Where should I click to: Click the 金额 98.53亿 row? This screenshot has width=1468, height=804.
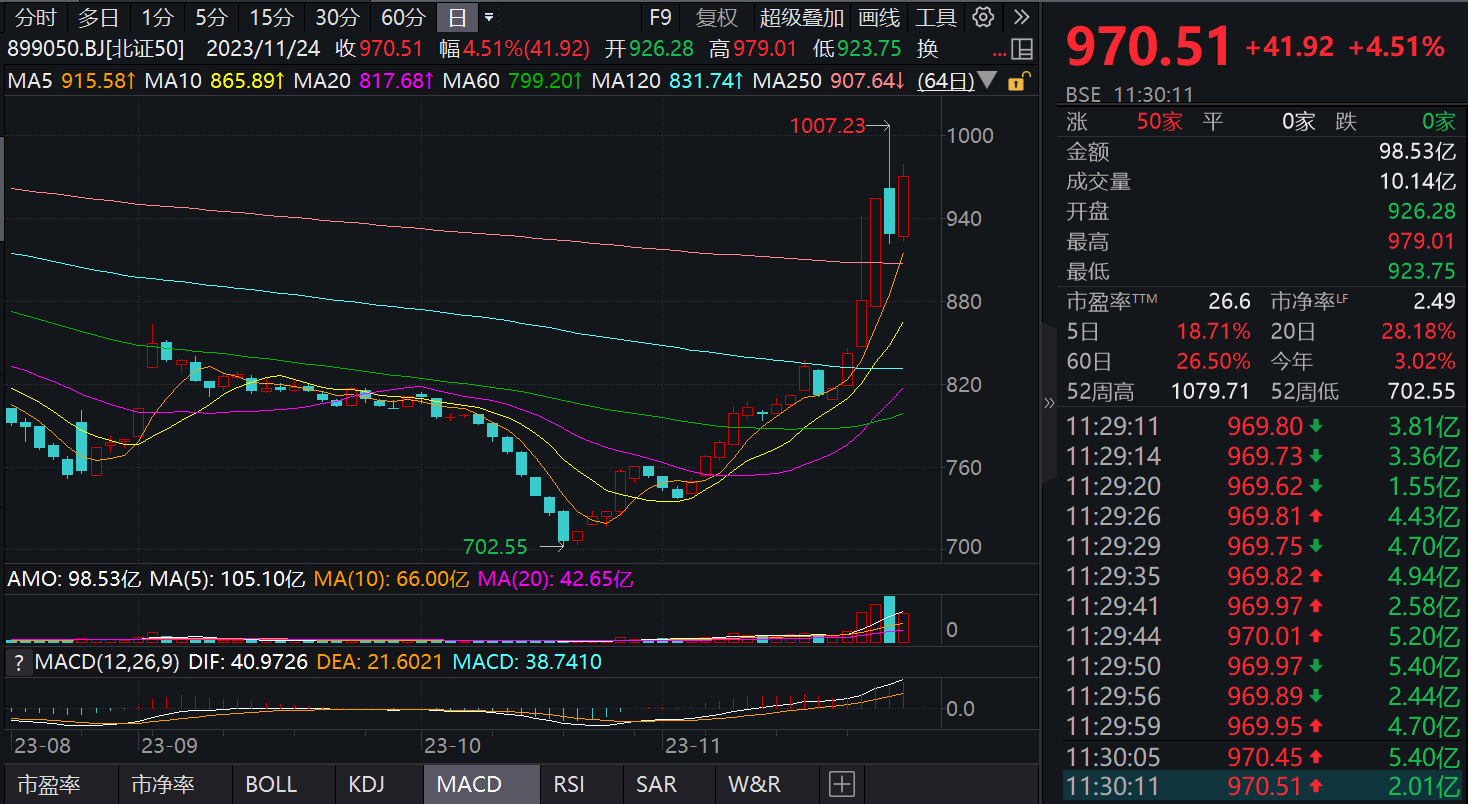[1260, 152]
